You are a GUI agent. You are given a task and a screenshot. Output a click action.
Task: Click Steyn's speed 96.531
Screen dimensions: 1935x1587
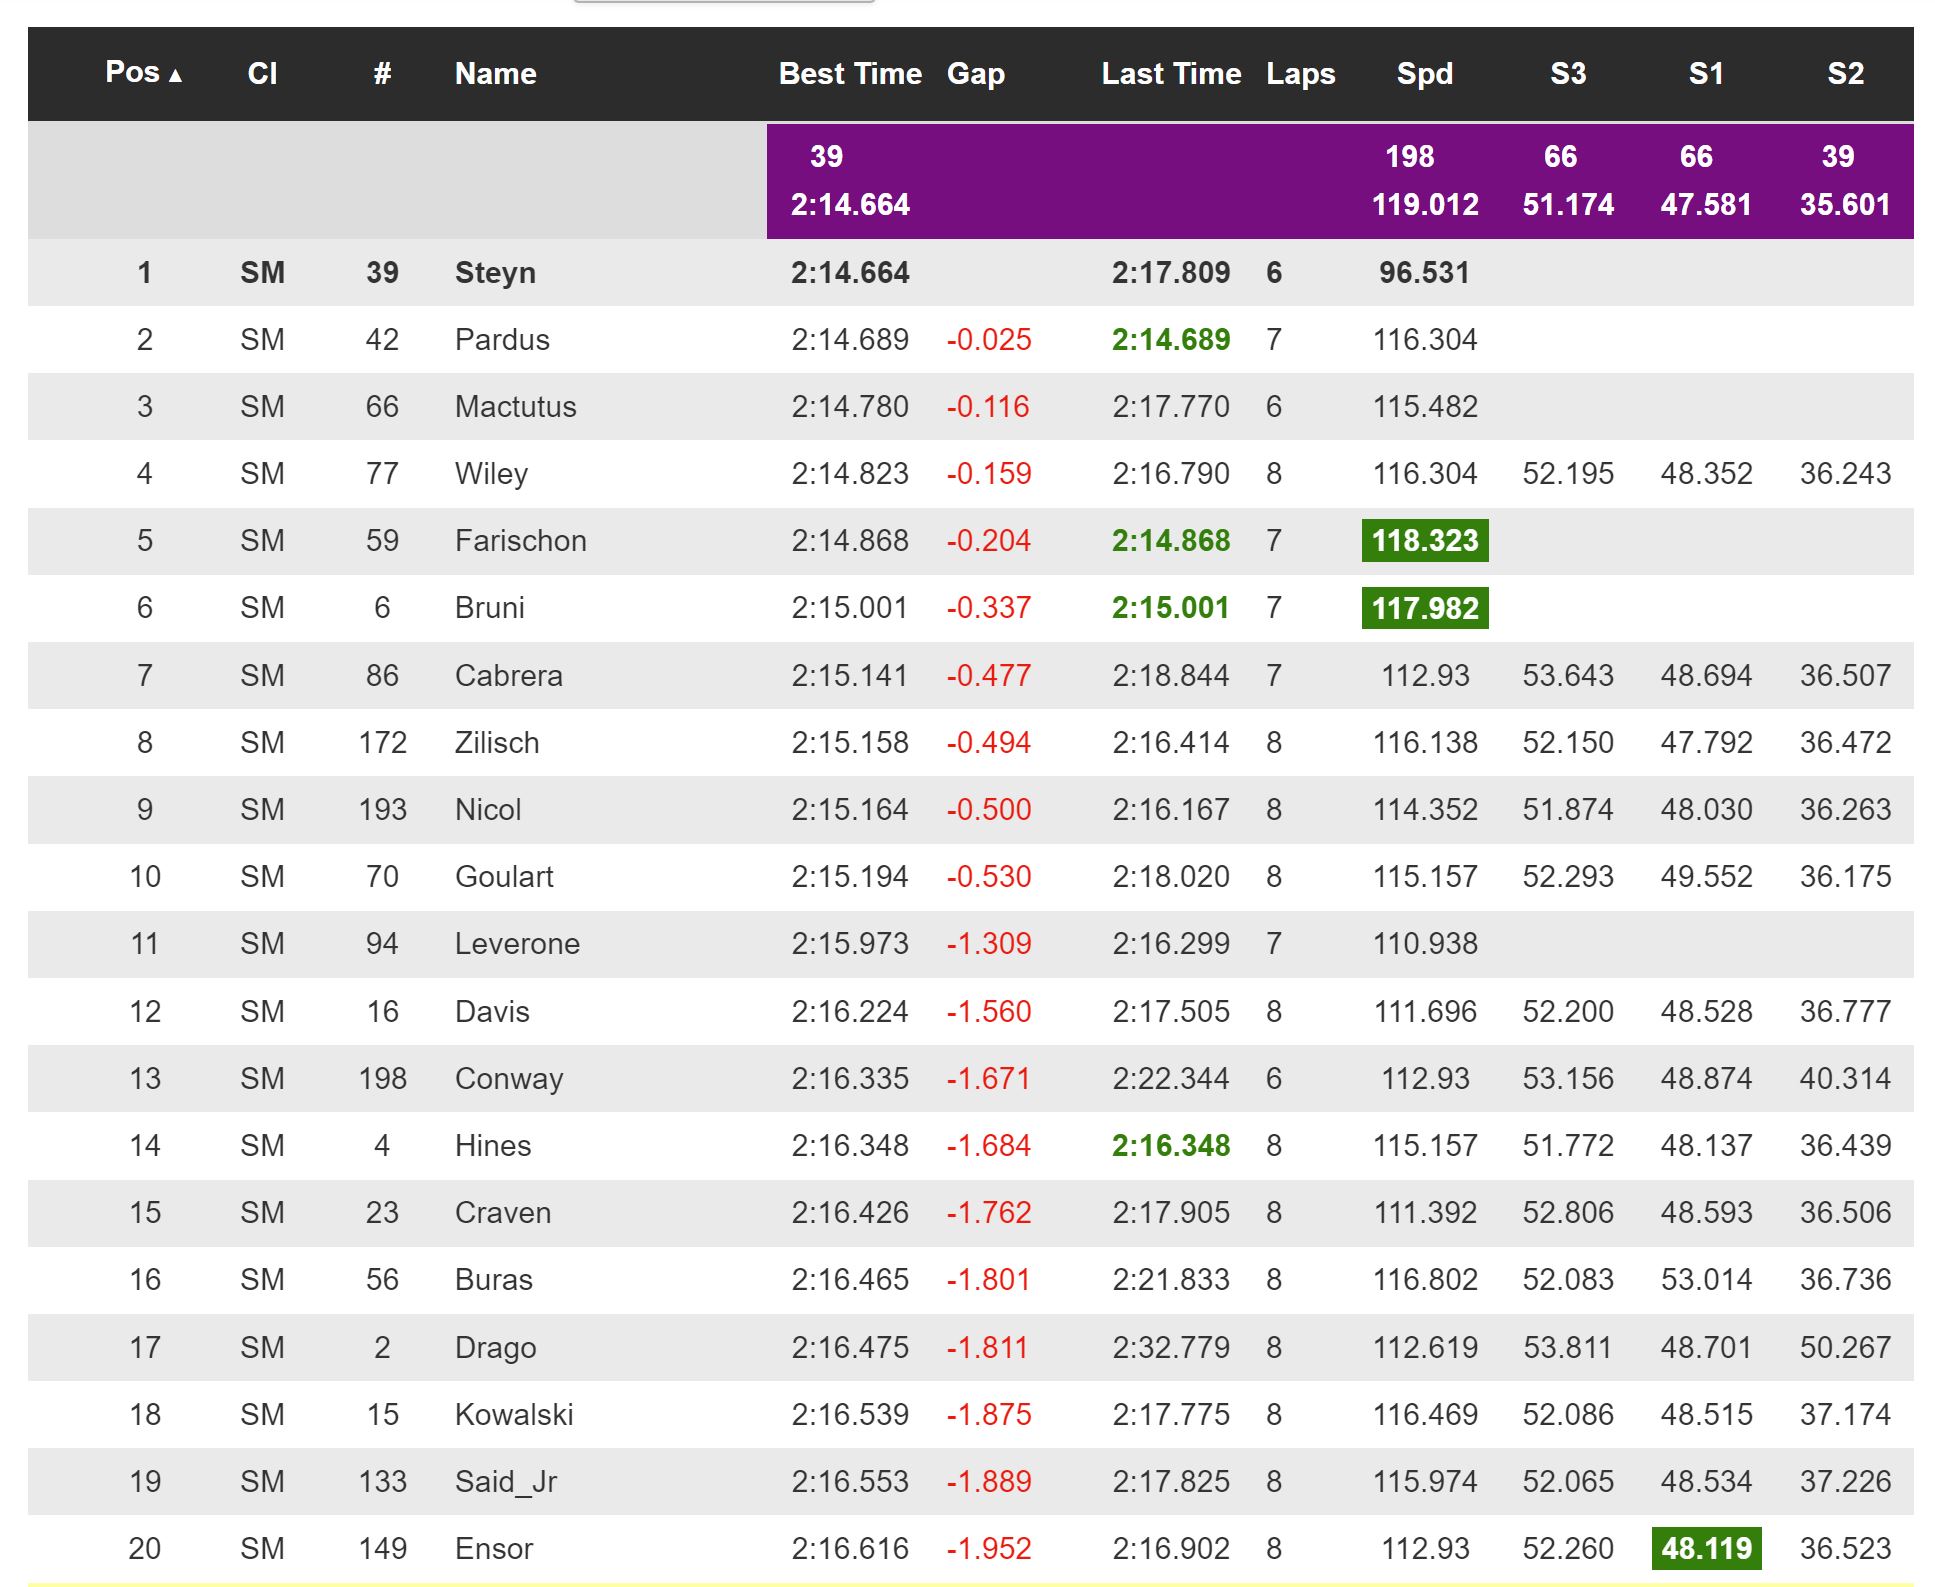(1425, 273)
